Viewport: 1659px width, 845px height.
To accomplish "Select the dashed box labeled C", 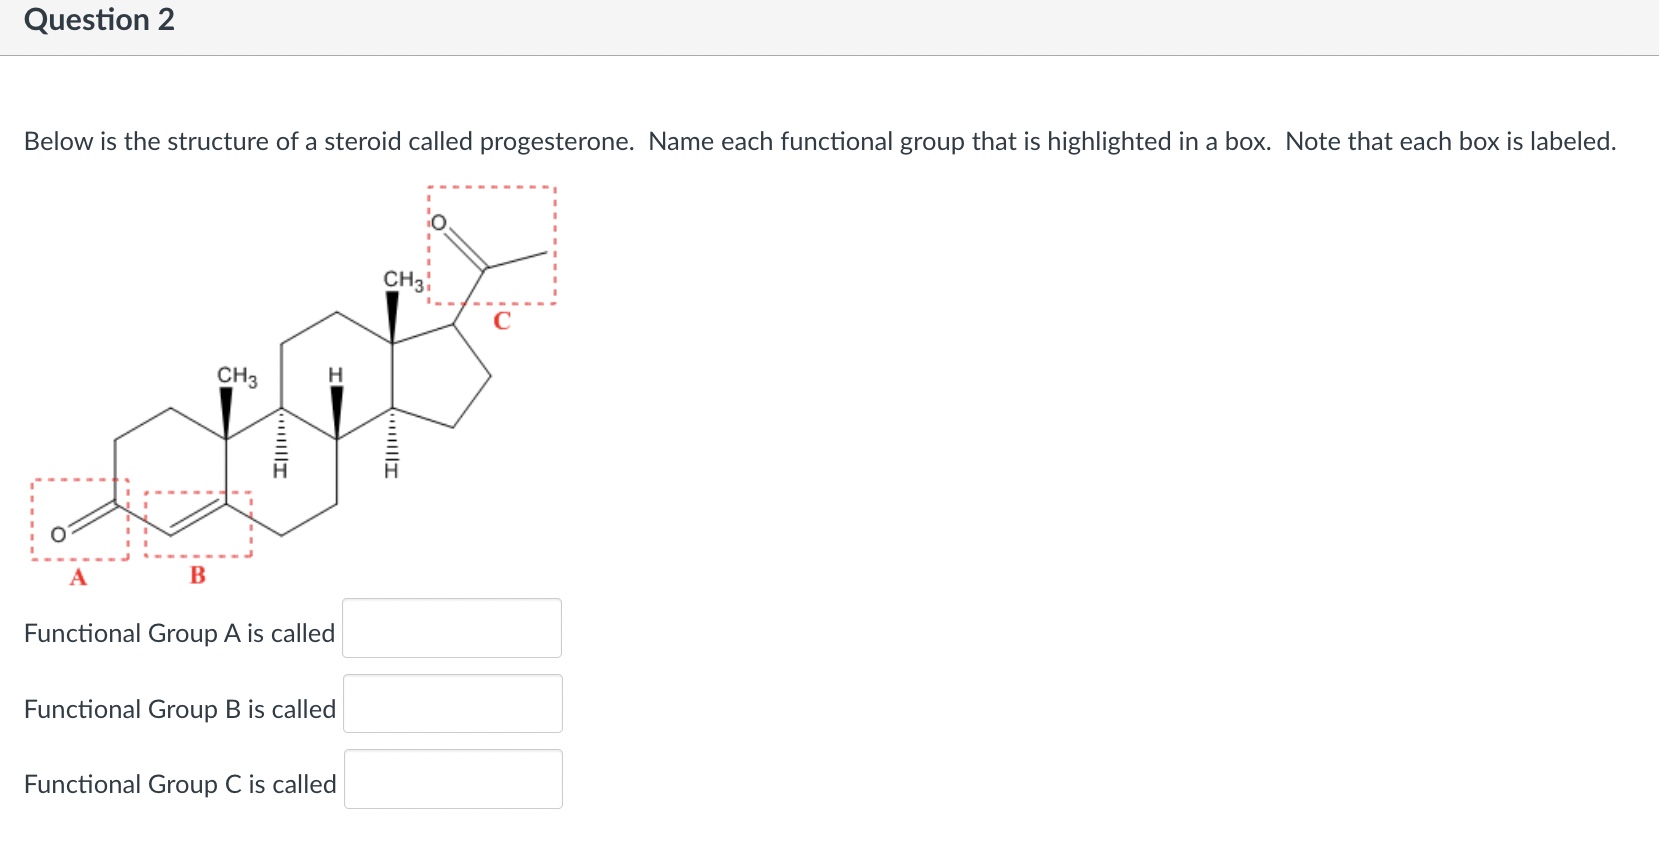I will (492, 244).
